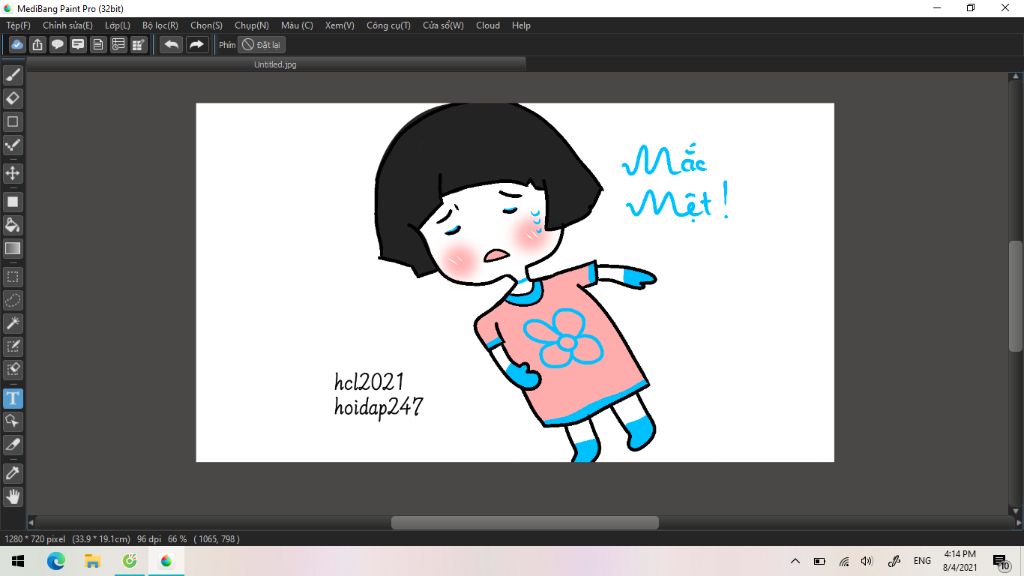This screenshot has height=576, width=1024.
Task: Open the Tệp(F) menu
Action: pyautogui.click(x=18, y=25)
